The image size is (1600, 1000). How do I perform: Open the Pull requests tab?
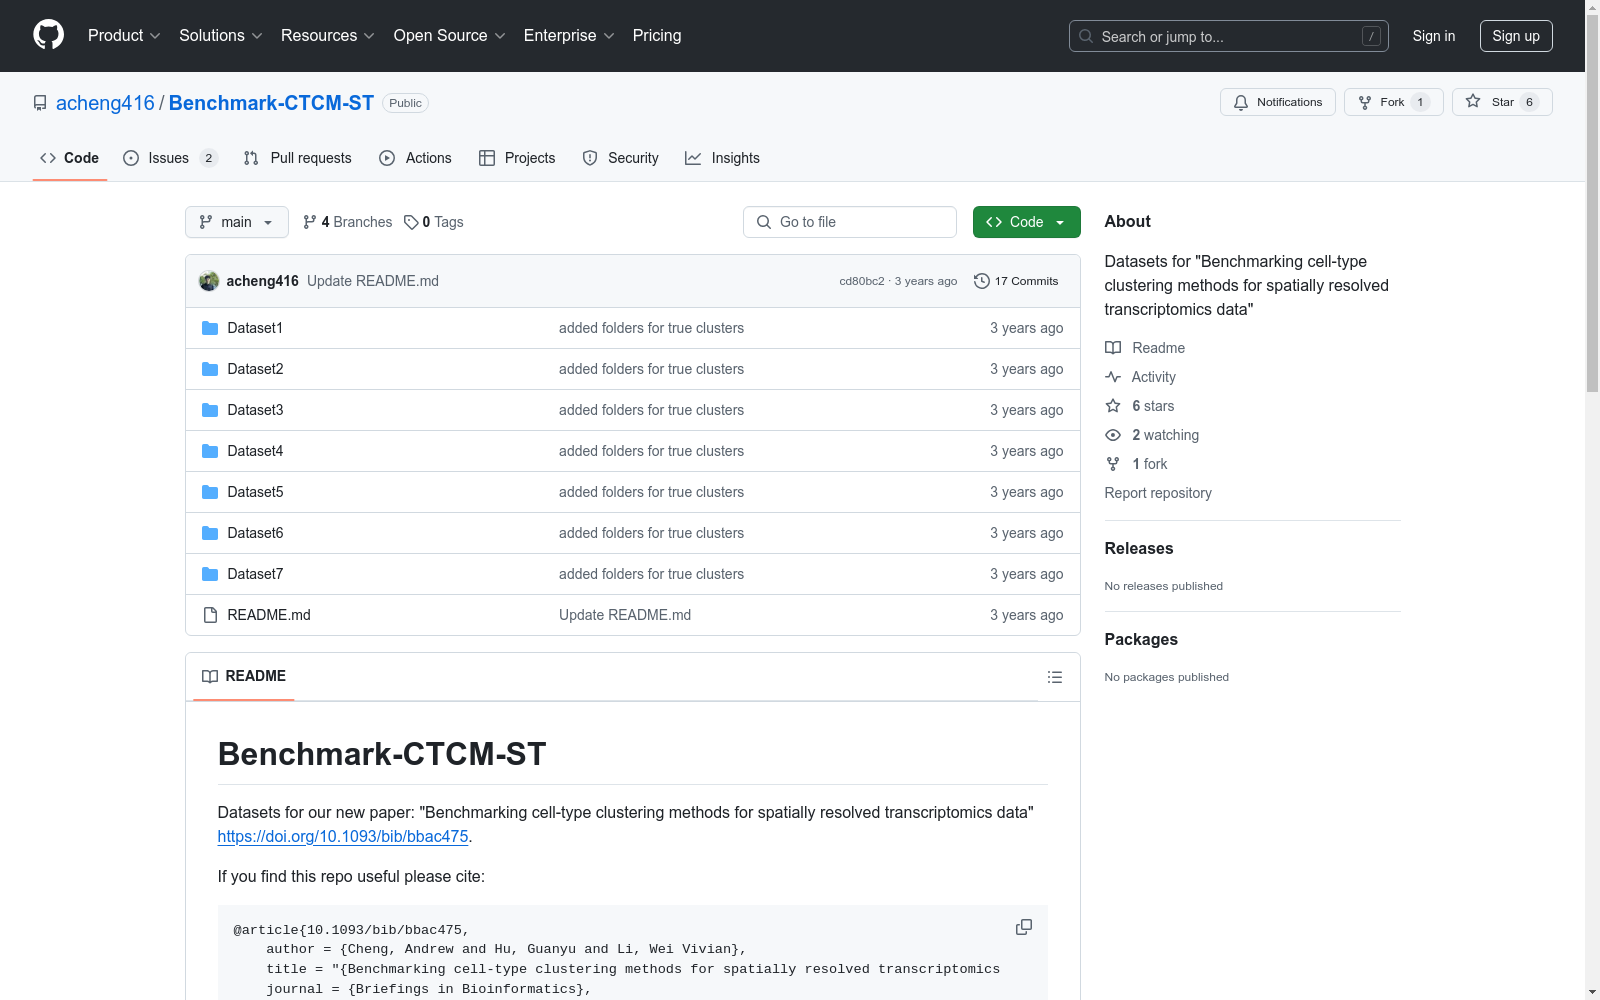298,158
